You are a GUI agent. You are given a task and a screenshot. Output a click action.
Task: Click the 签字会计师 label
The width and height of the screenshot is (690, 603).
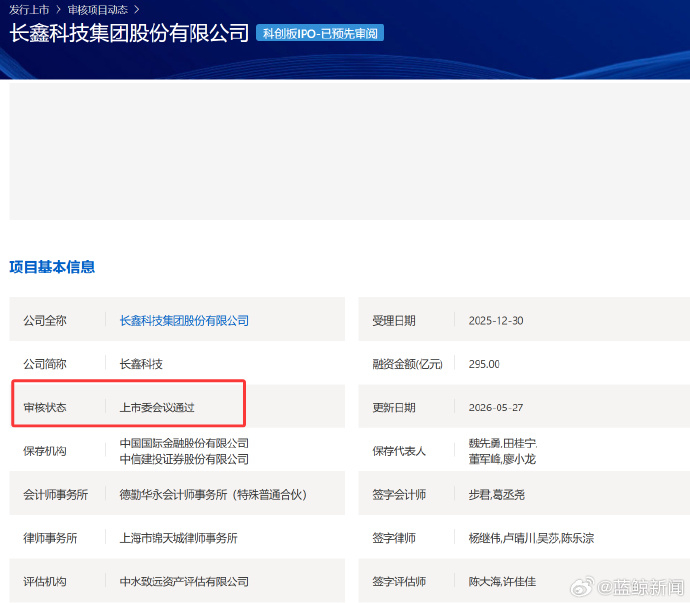399,494
